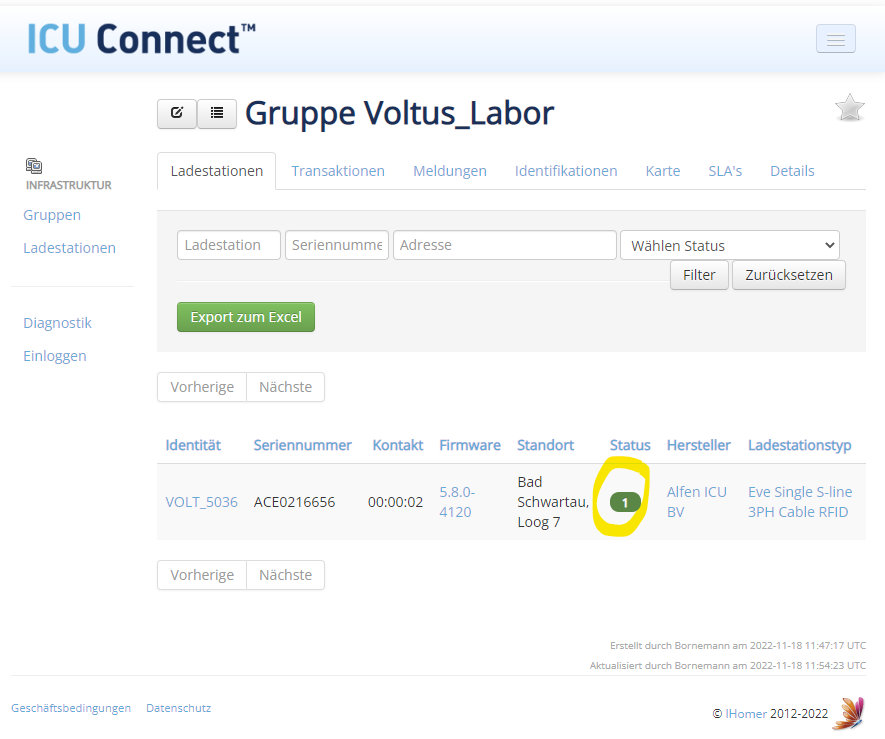This screenshot has height=739, width=885.
Task: Click Export zum Excel button
Action: 246,317
